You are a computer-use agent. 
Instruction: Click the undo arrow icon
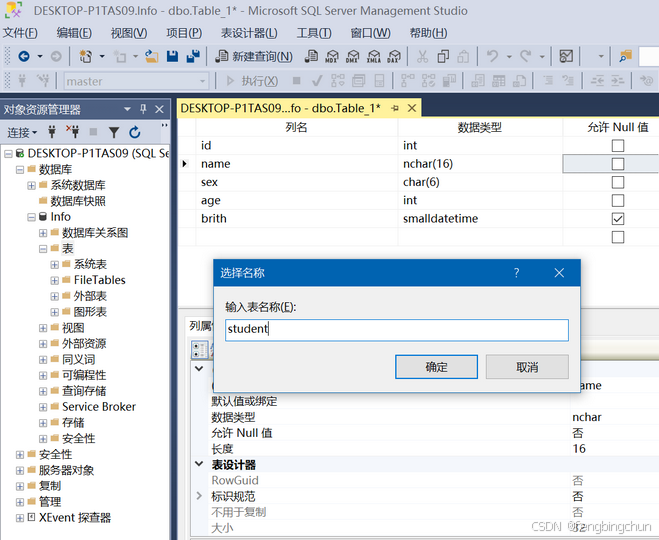[492, 56]
